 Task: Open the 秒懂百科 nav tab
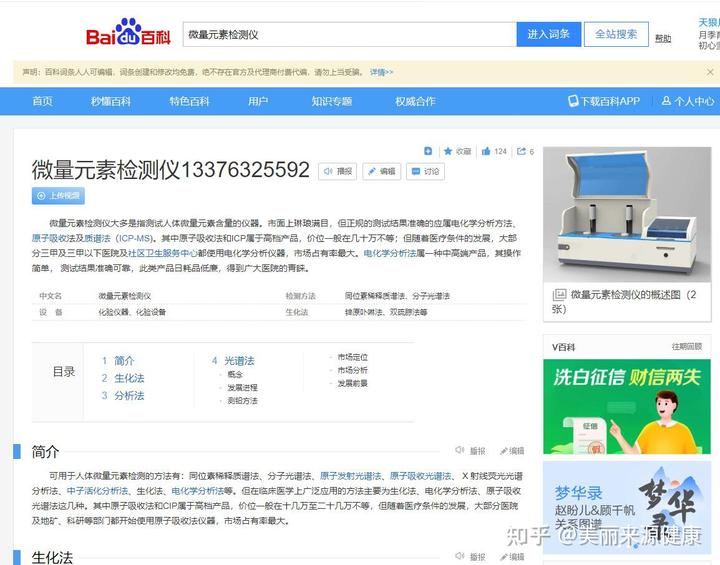[x=111, y=101]
